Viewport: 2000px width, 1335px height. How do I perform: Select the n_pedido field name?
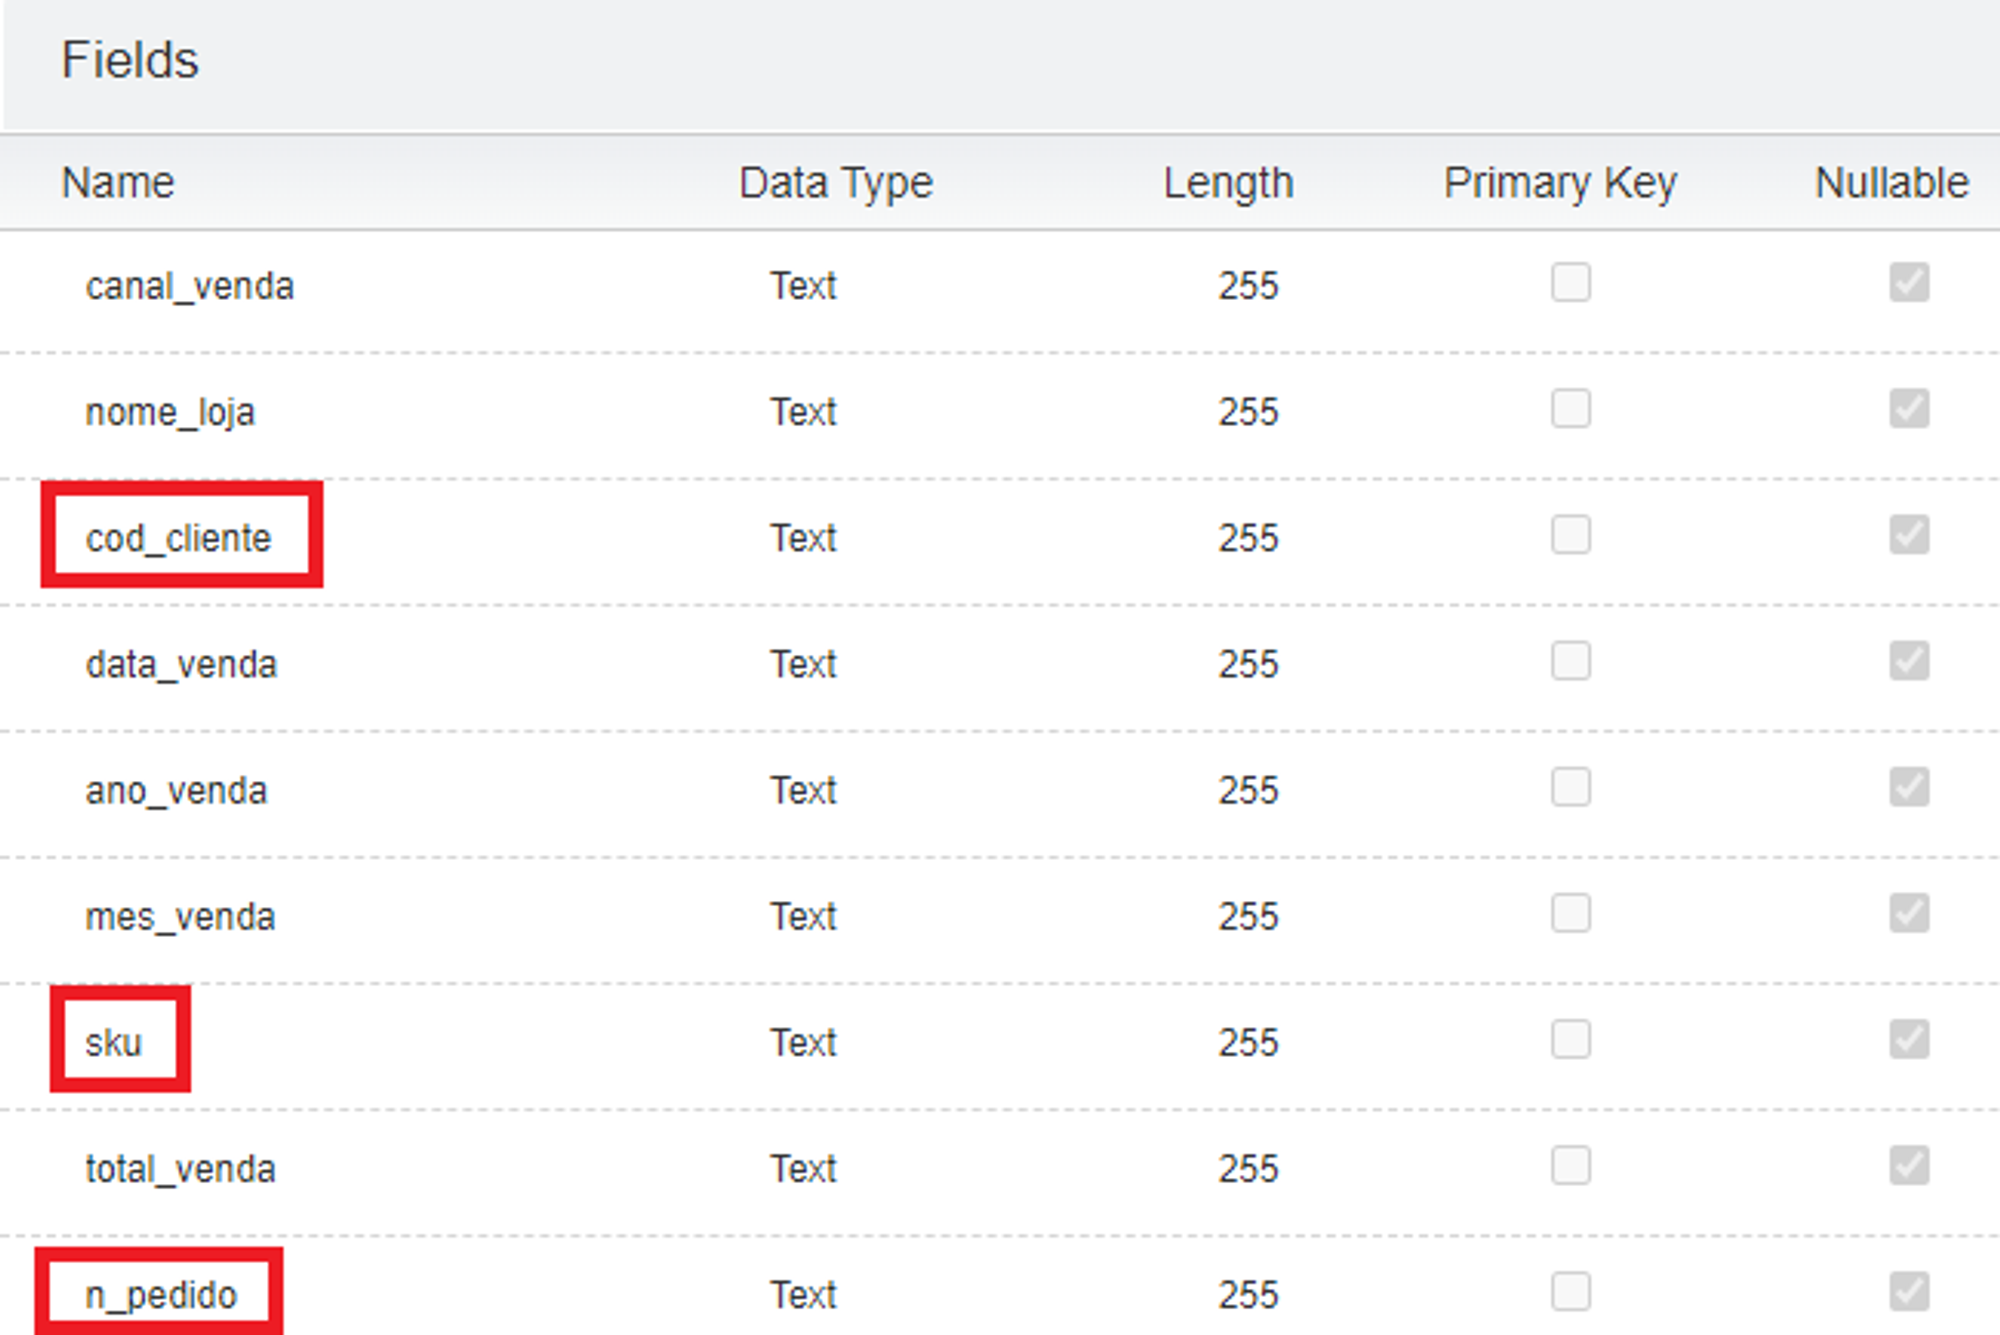(161, 1295)
